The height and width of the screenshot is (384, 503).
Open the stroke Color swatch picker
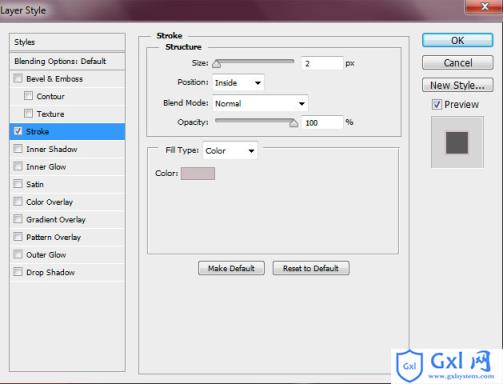coord(198,173)
